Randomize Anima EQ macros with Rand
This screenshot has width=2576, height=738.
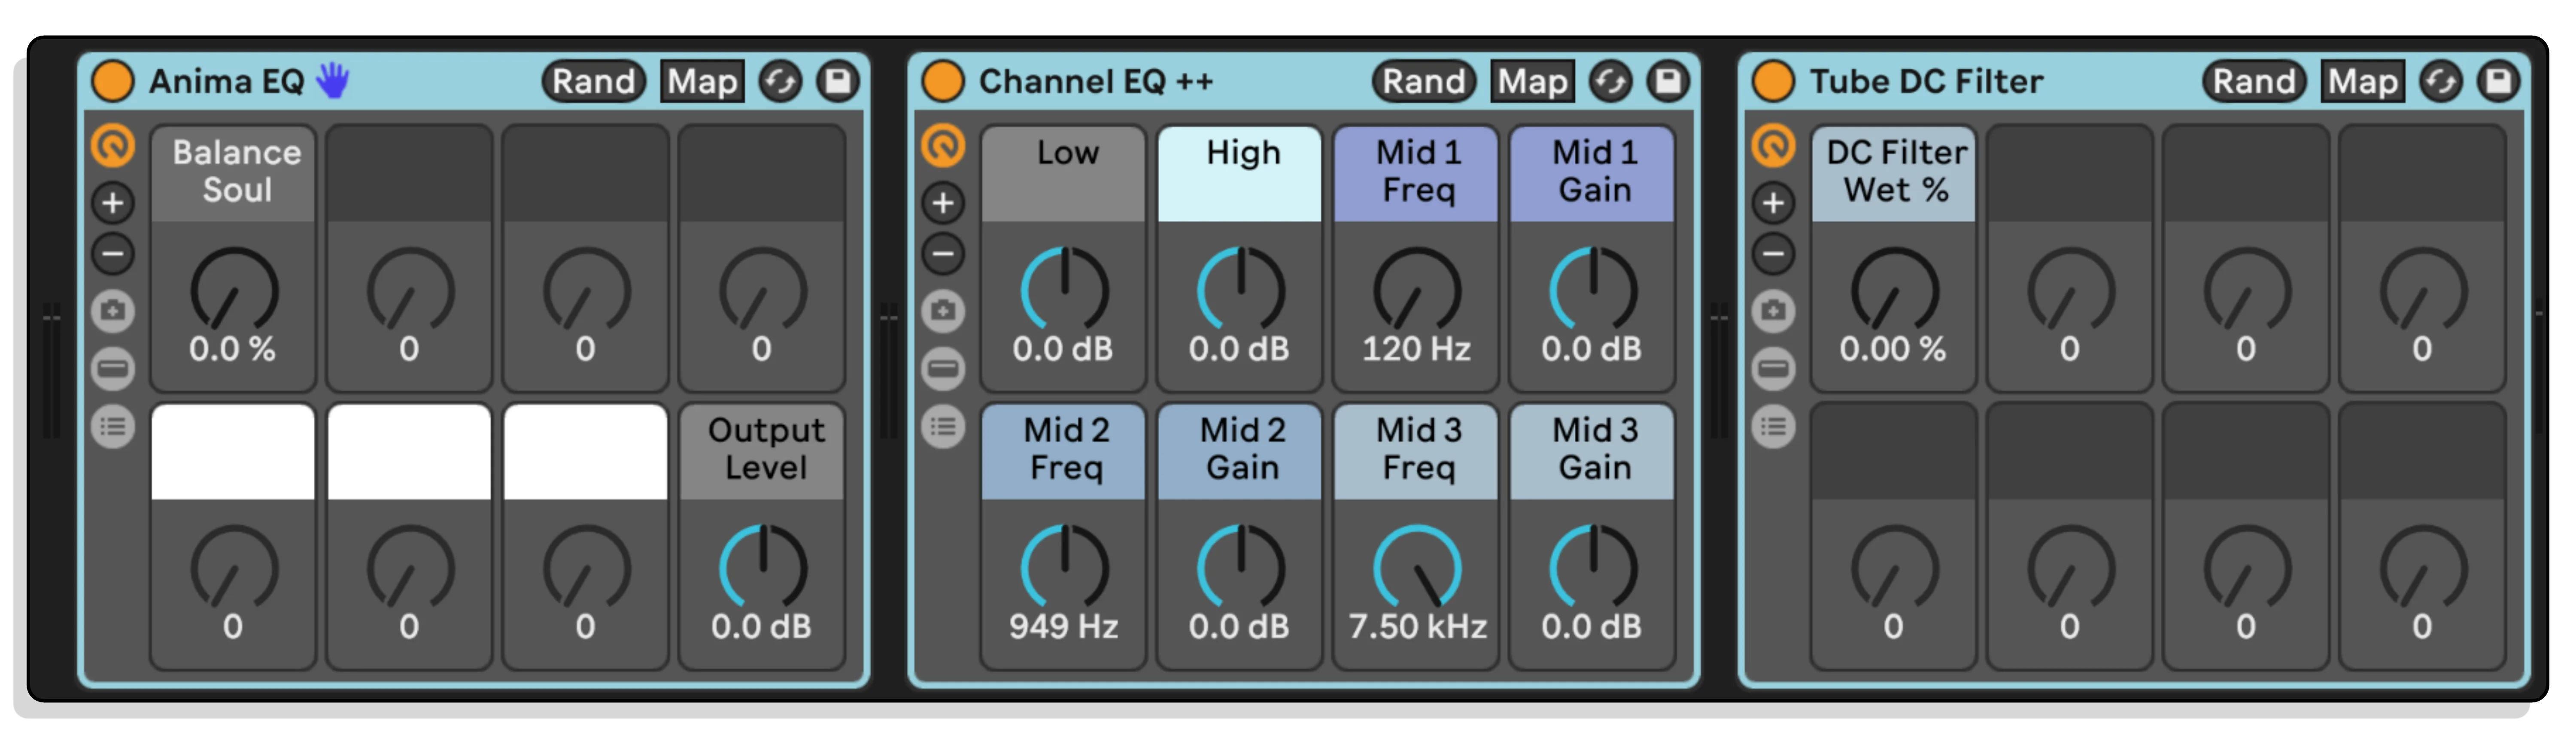coord(594,81)
